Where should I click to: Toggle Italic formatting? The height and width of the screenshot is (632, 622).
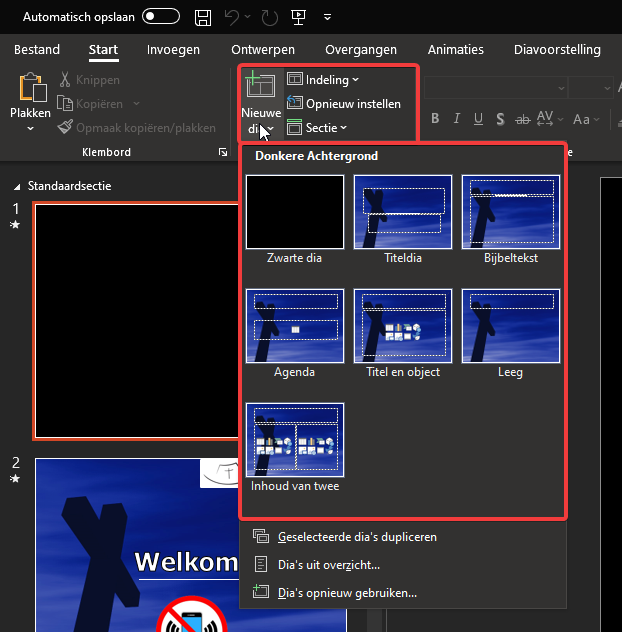[456, 118]
